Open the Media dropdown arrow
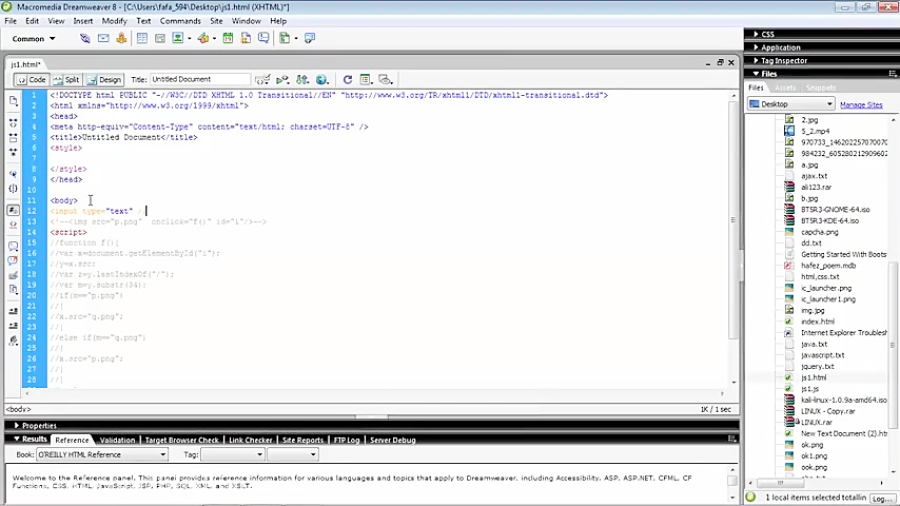Image resolution: width=900 pixels, height=506 pixels. coord(214,38)
